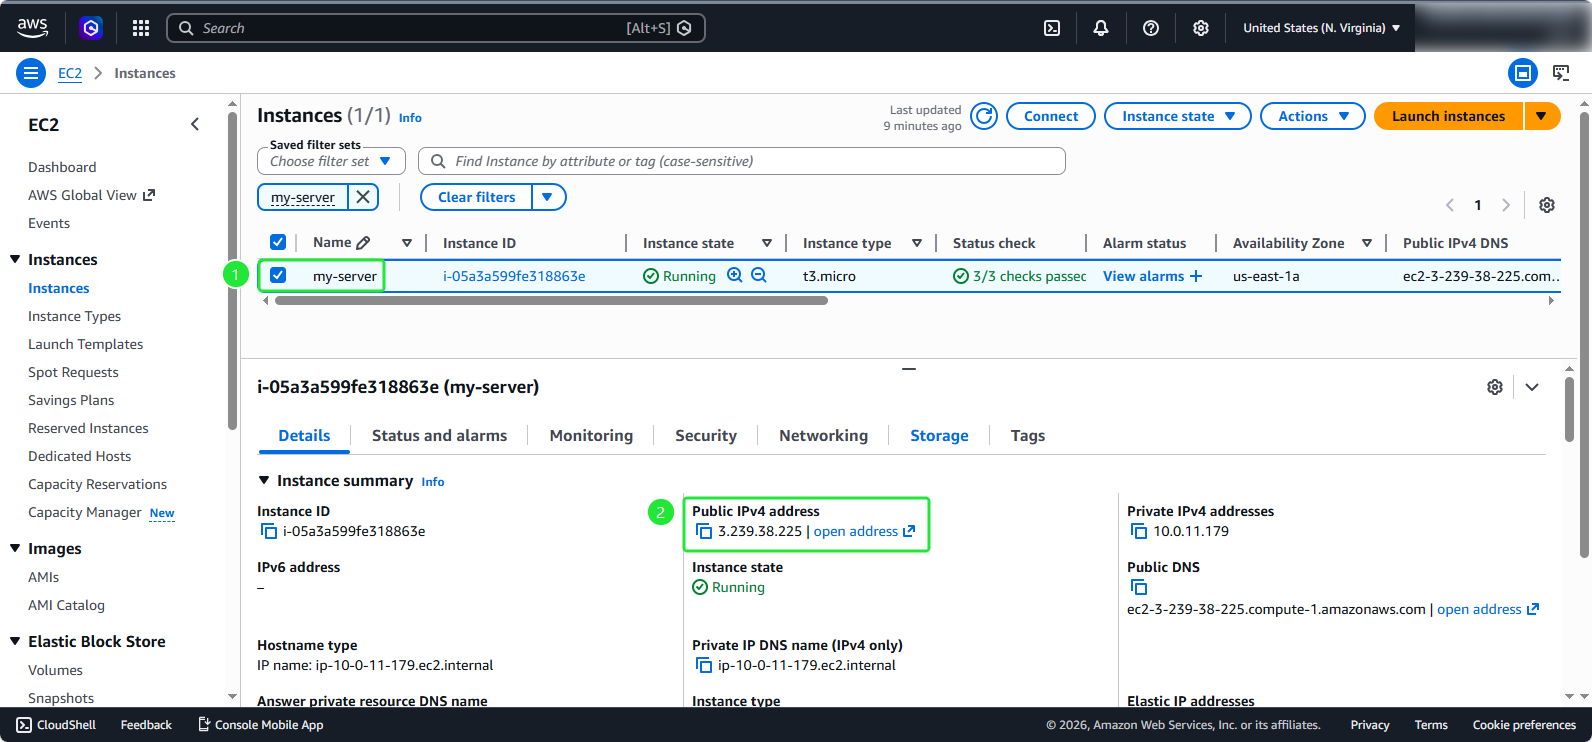The width and height of the screenshot is (1592, 742).
Task: Open the Amazon Q icon in top bar
Action: [x=91, y=28]
